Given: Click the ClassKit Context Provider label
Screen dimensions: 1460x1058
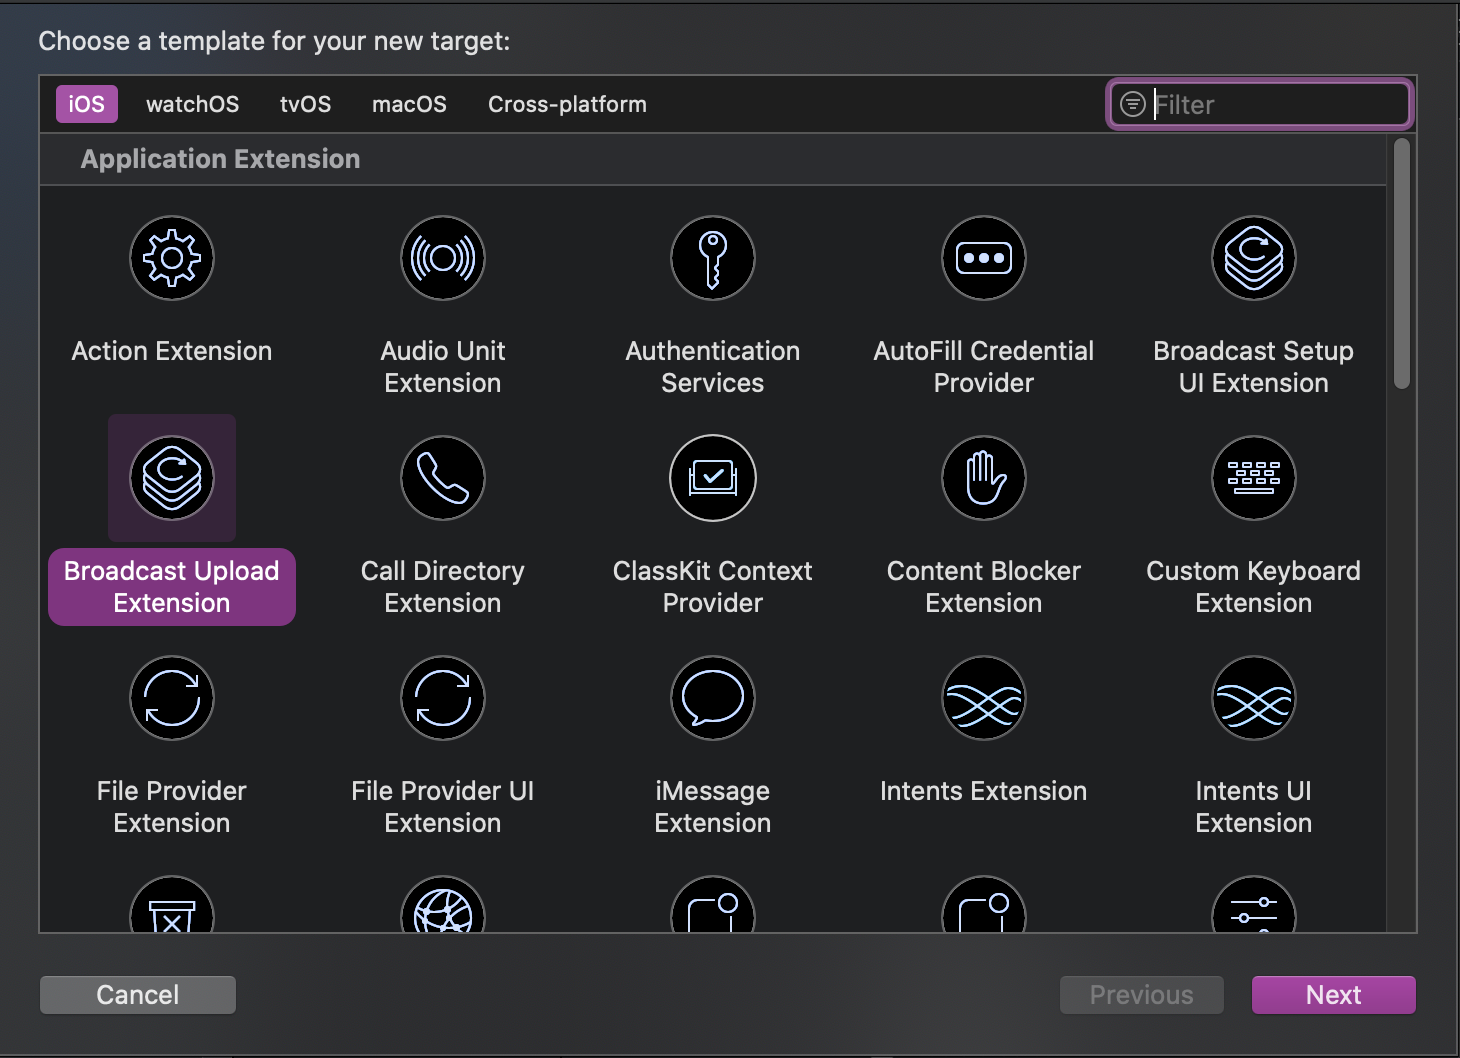Looking at the screenshot, I should click(x=713, y=587).
